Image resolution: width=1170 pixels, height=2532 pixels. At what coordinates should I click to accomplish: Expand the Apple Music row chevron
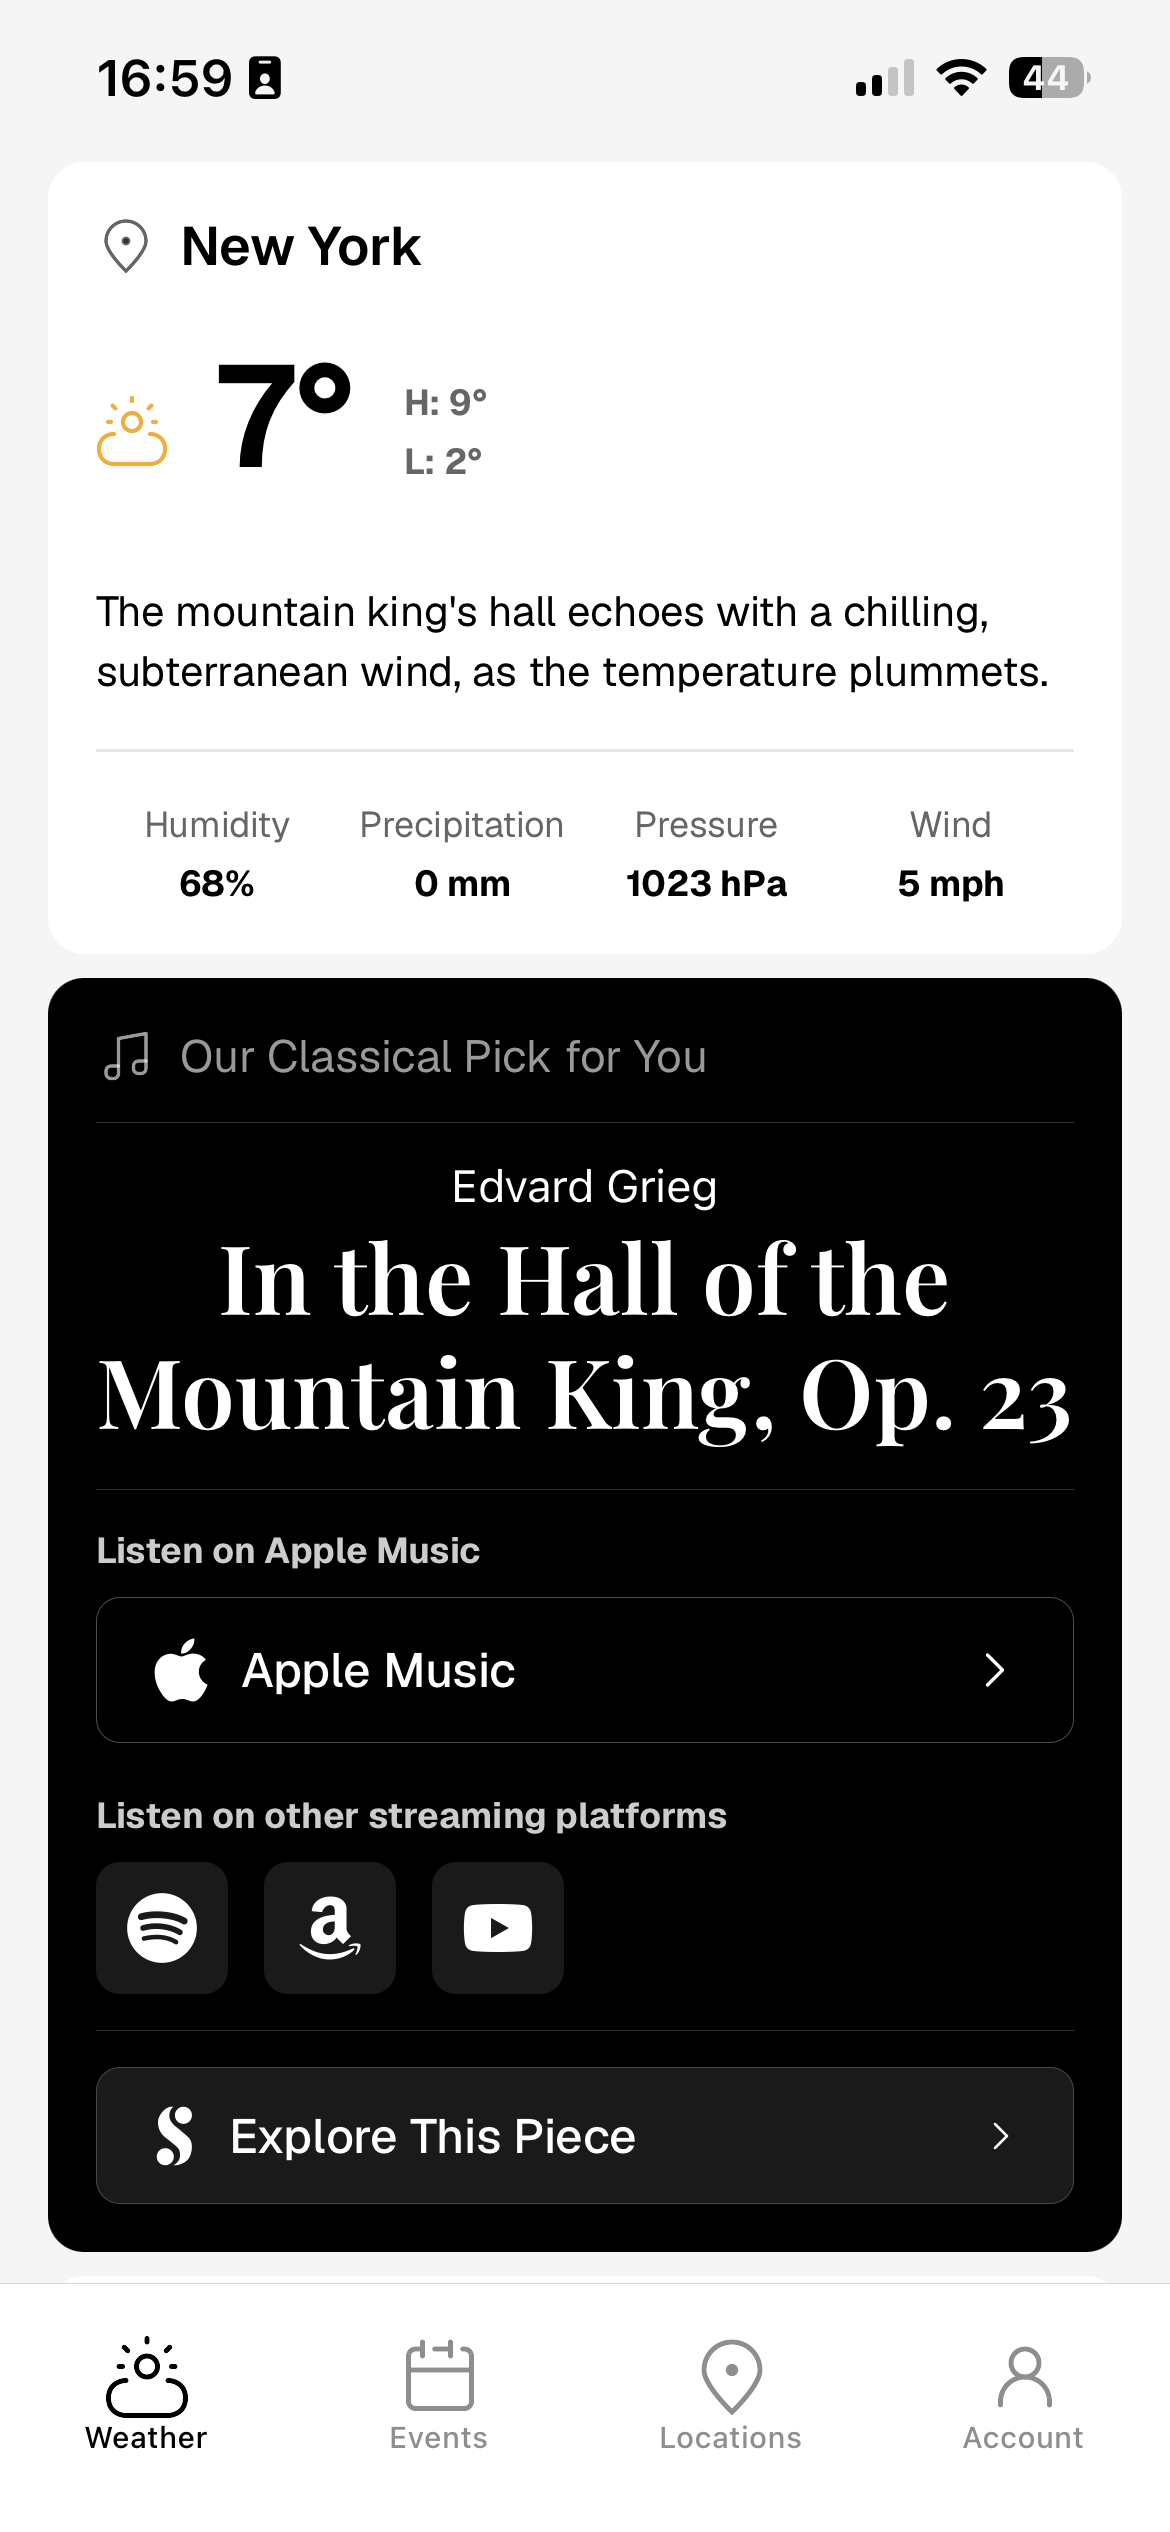tap(994, 1670)
